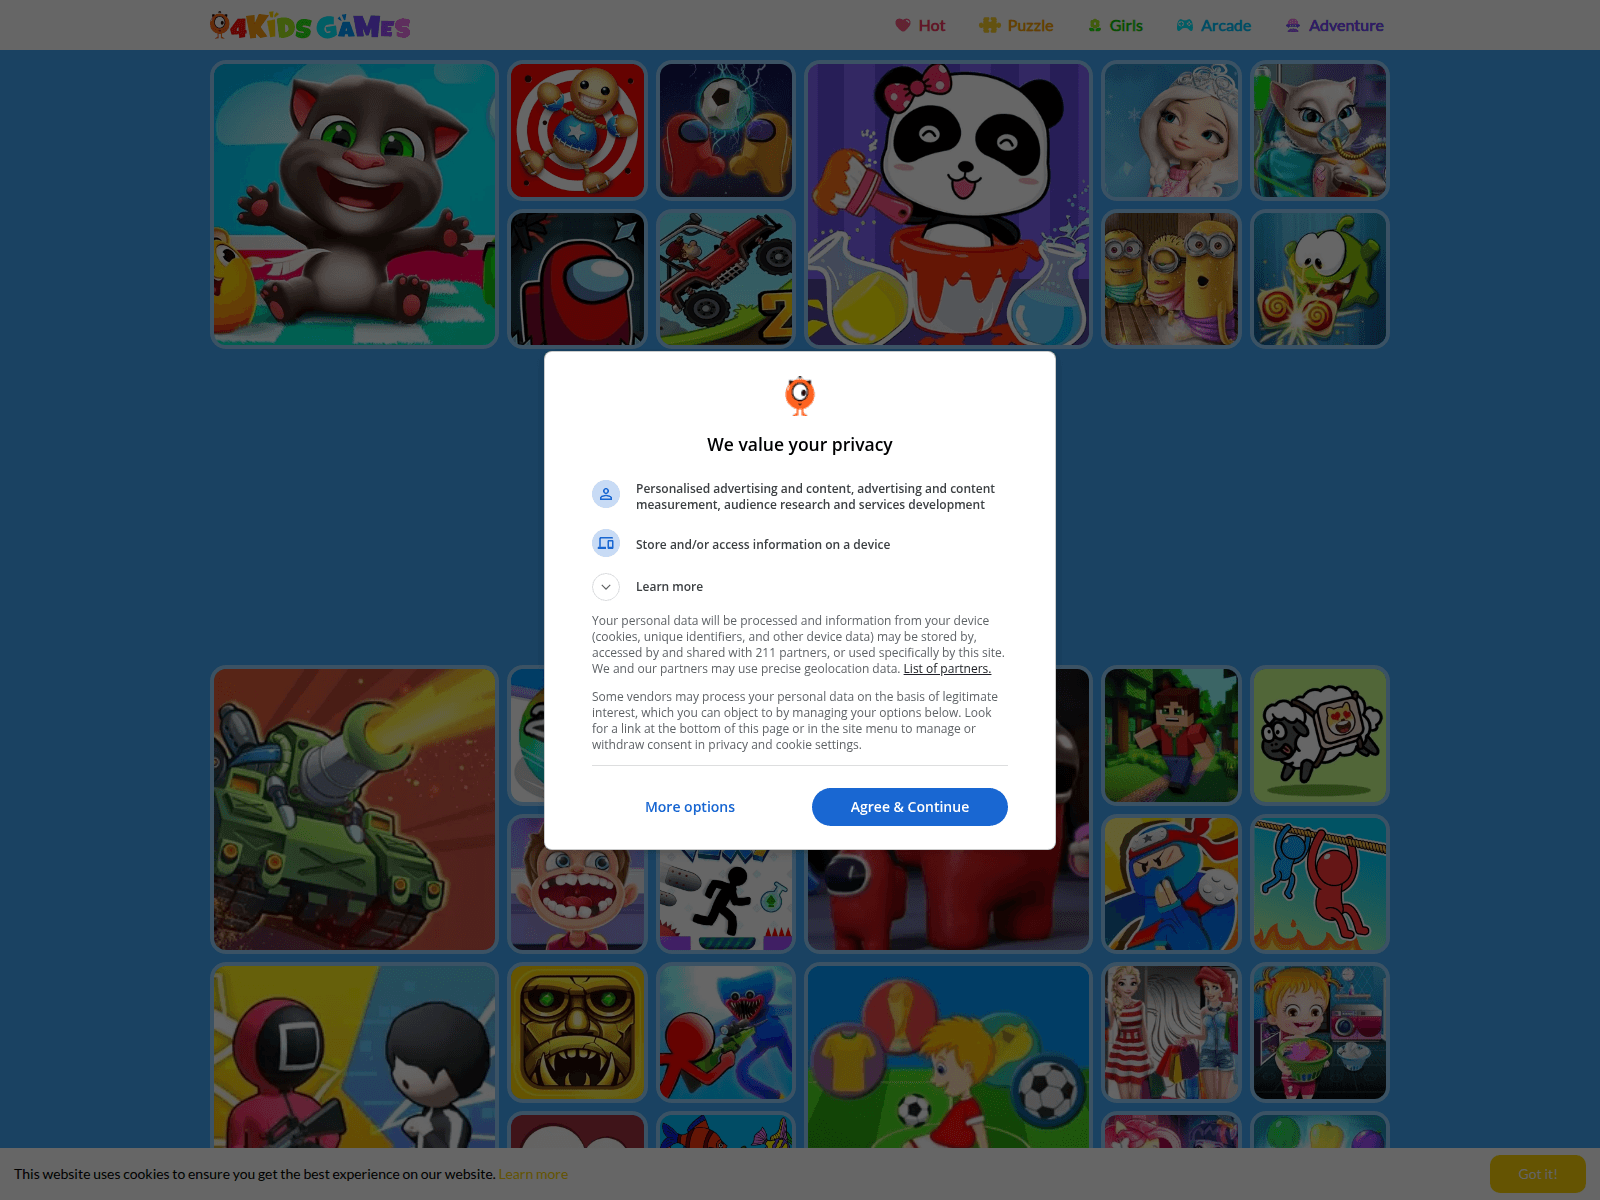The height and width of the screenshot is (1200, 1600).
Task: Open the panda with paint bucket game
Action: [948, 205]
